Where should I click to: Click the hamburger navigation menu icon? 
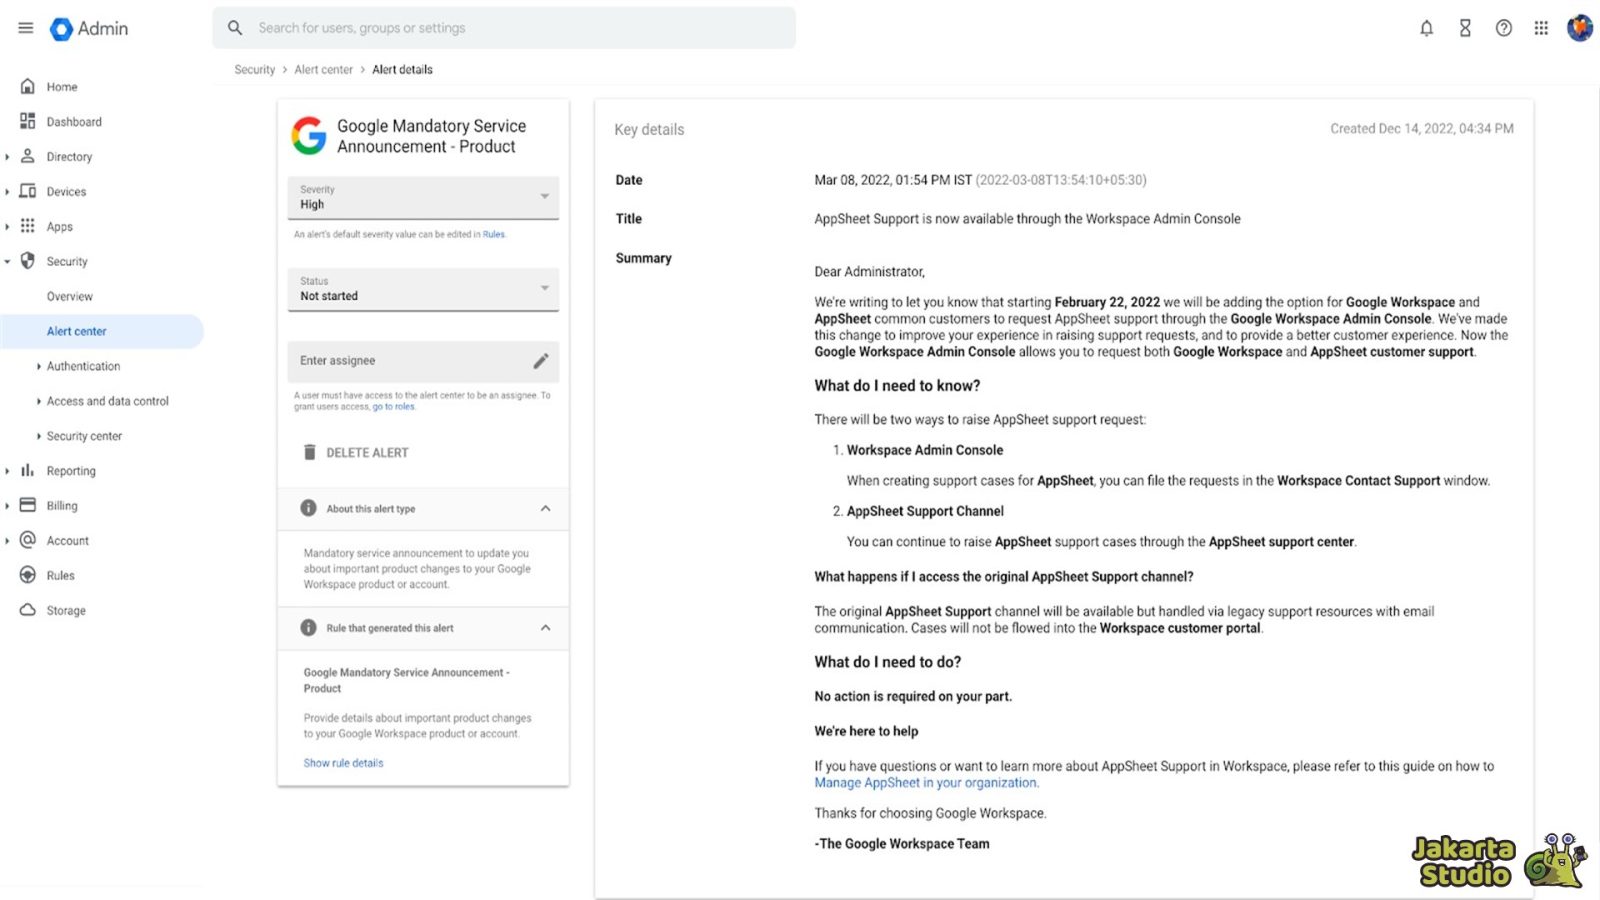coord(26,28)
